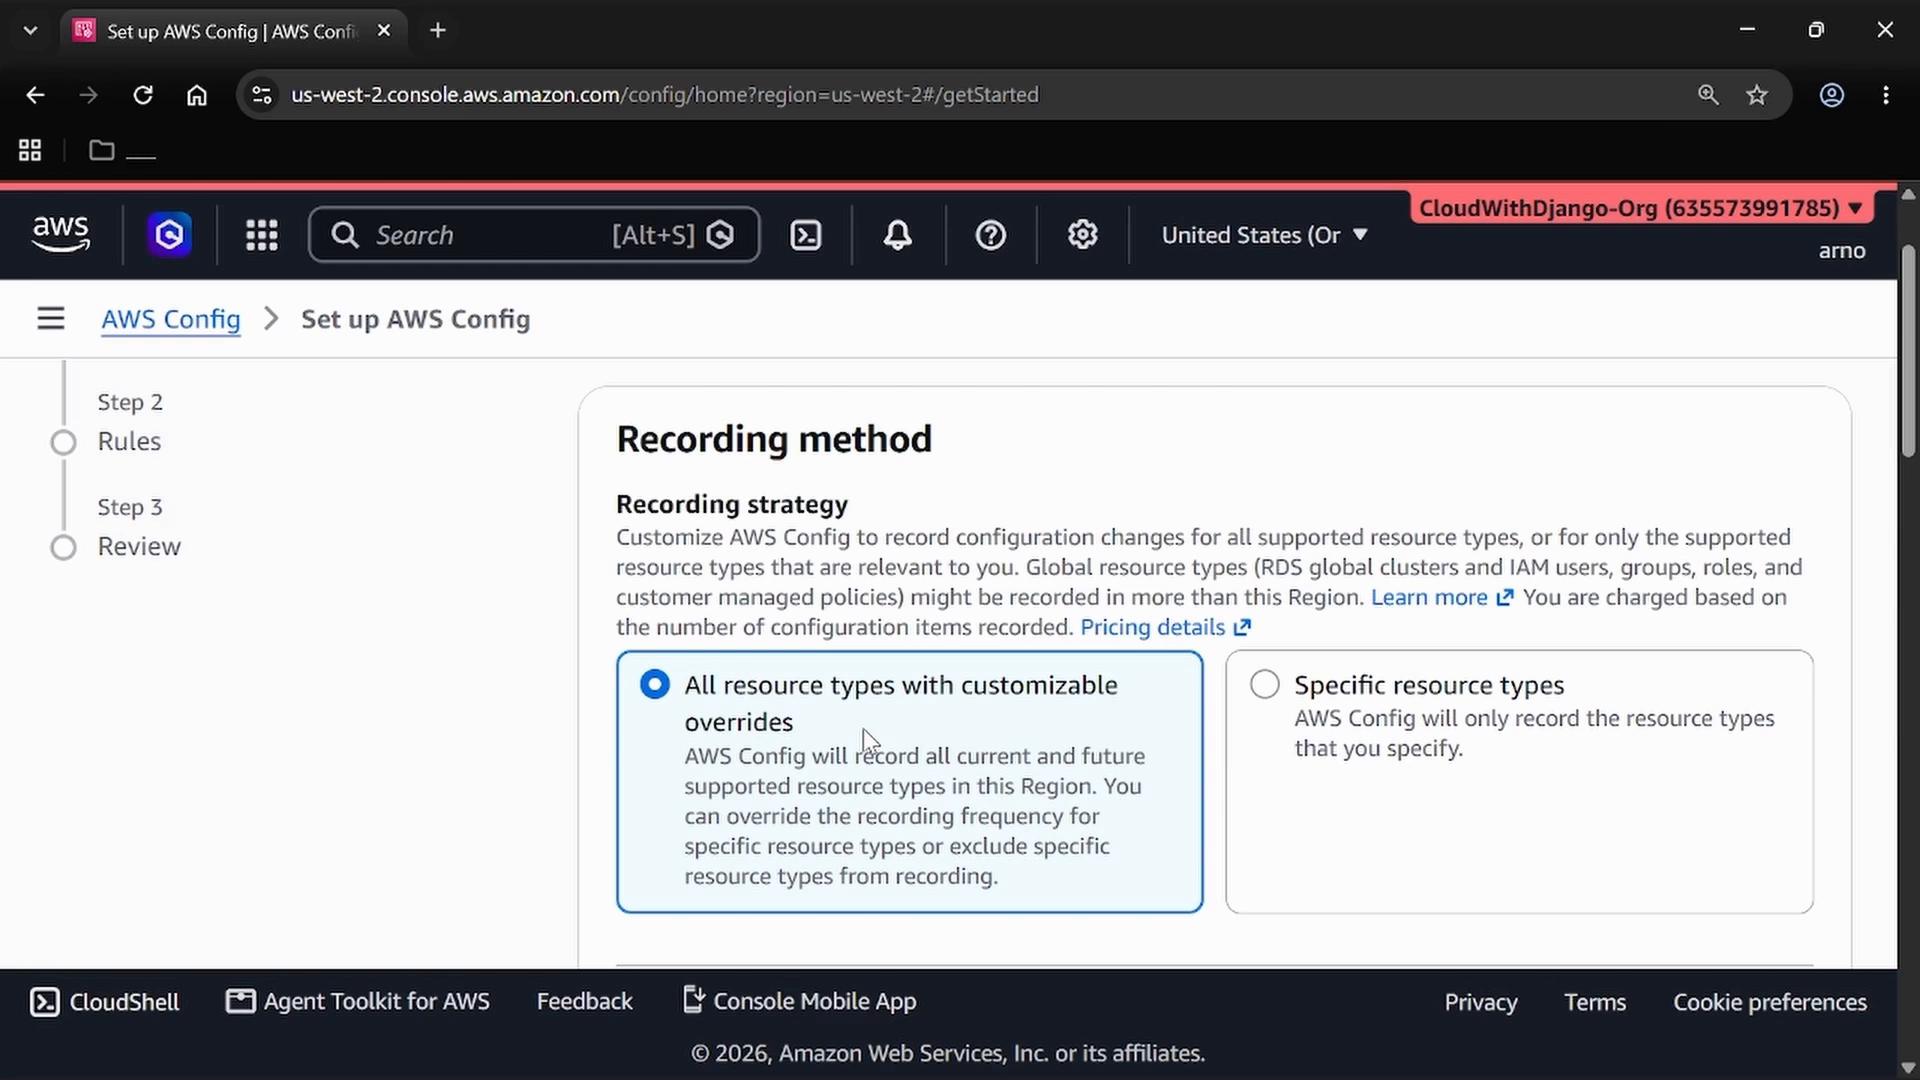The height and width of the screenshot is (1080, 1920).
Task: Open the browser tab search dropdown arrow
Action: tap(31, 31)
